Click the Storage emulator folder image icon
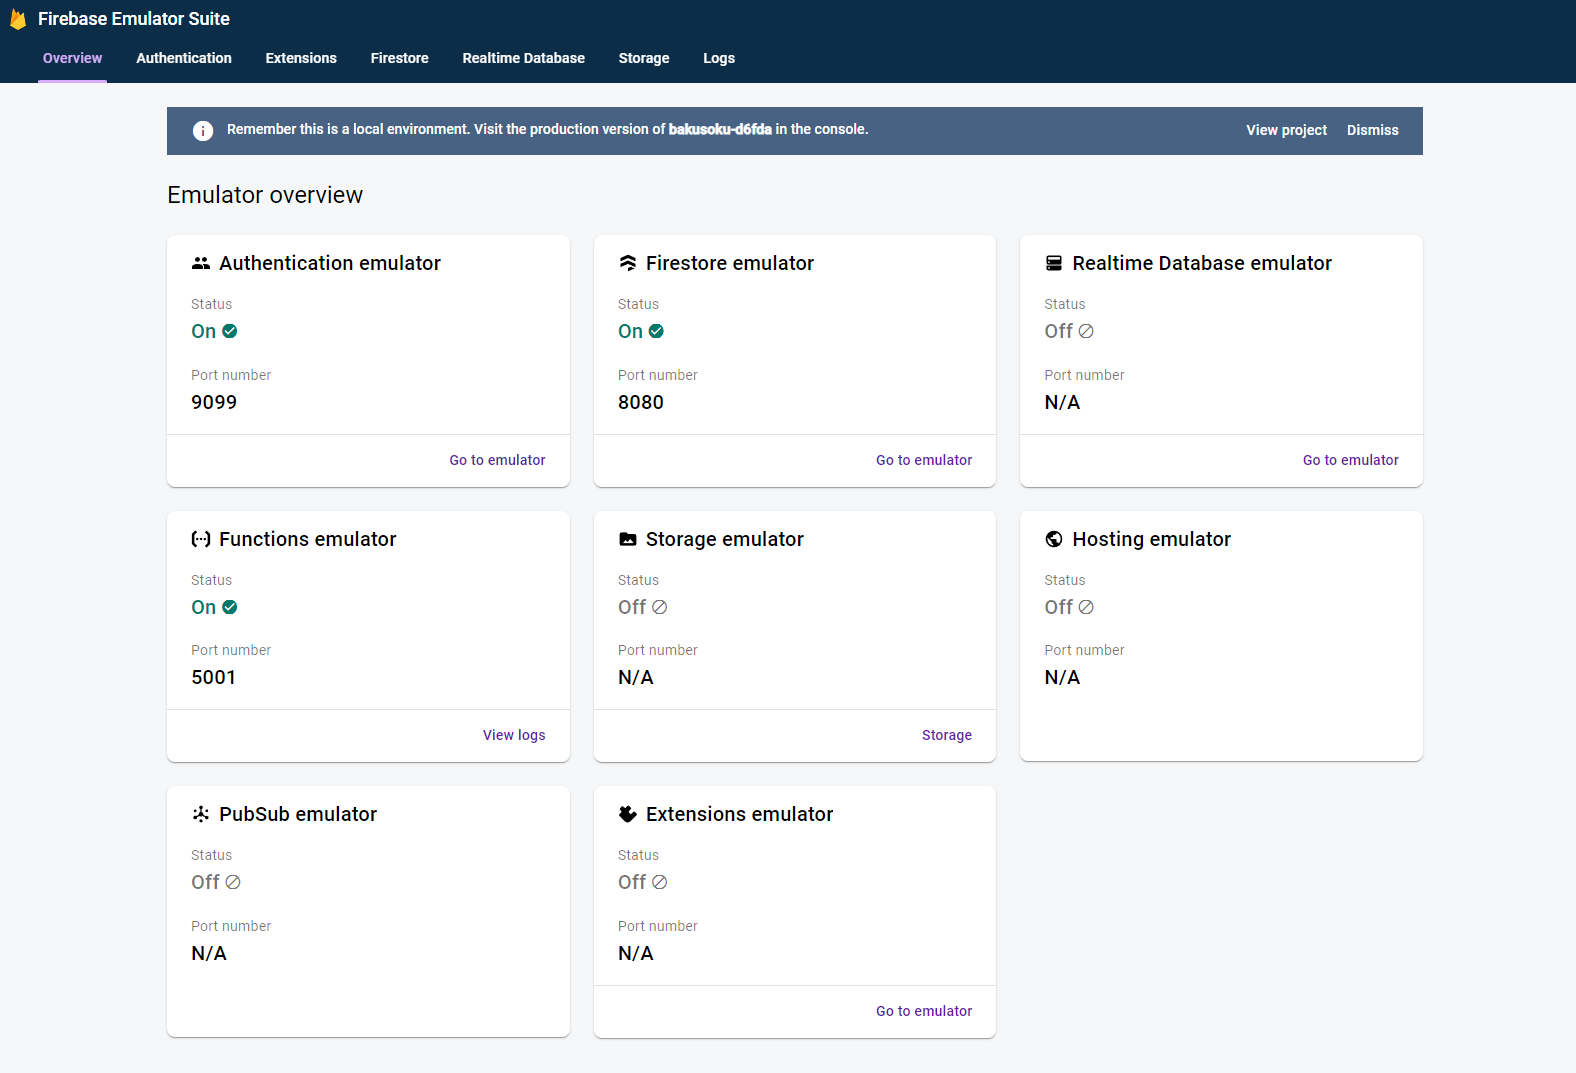1576x1073 pixels. [628, 539]
